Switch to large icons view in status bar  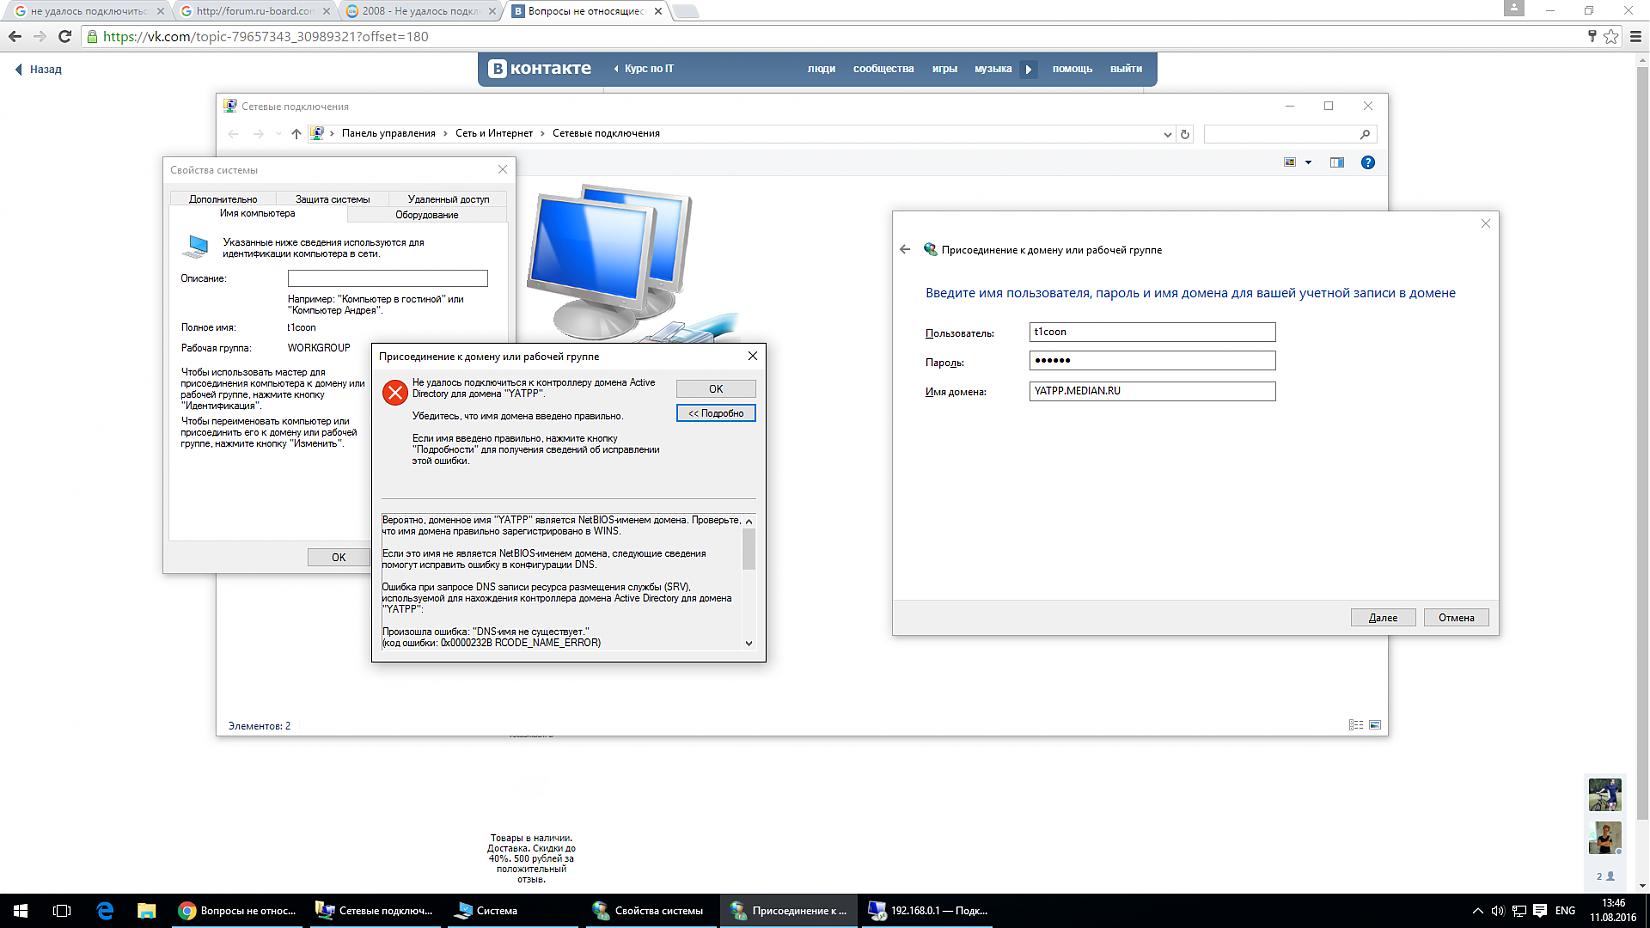pyautogui.click(x=1375, y=725)
